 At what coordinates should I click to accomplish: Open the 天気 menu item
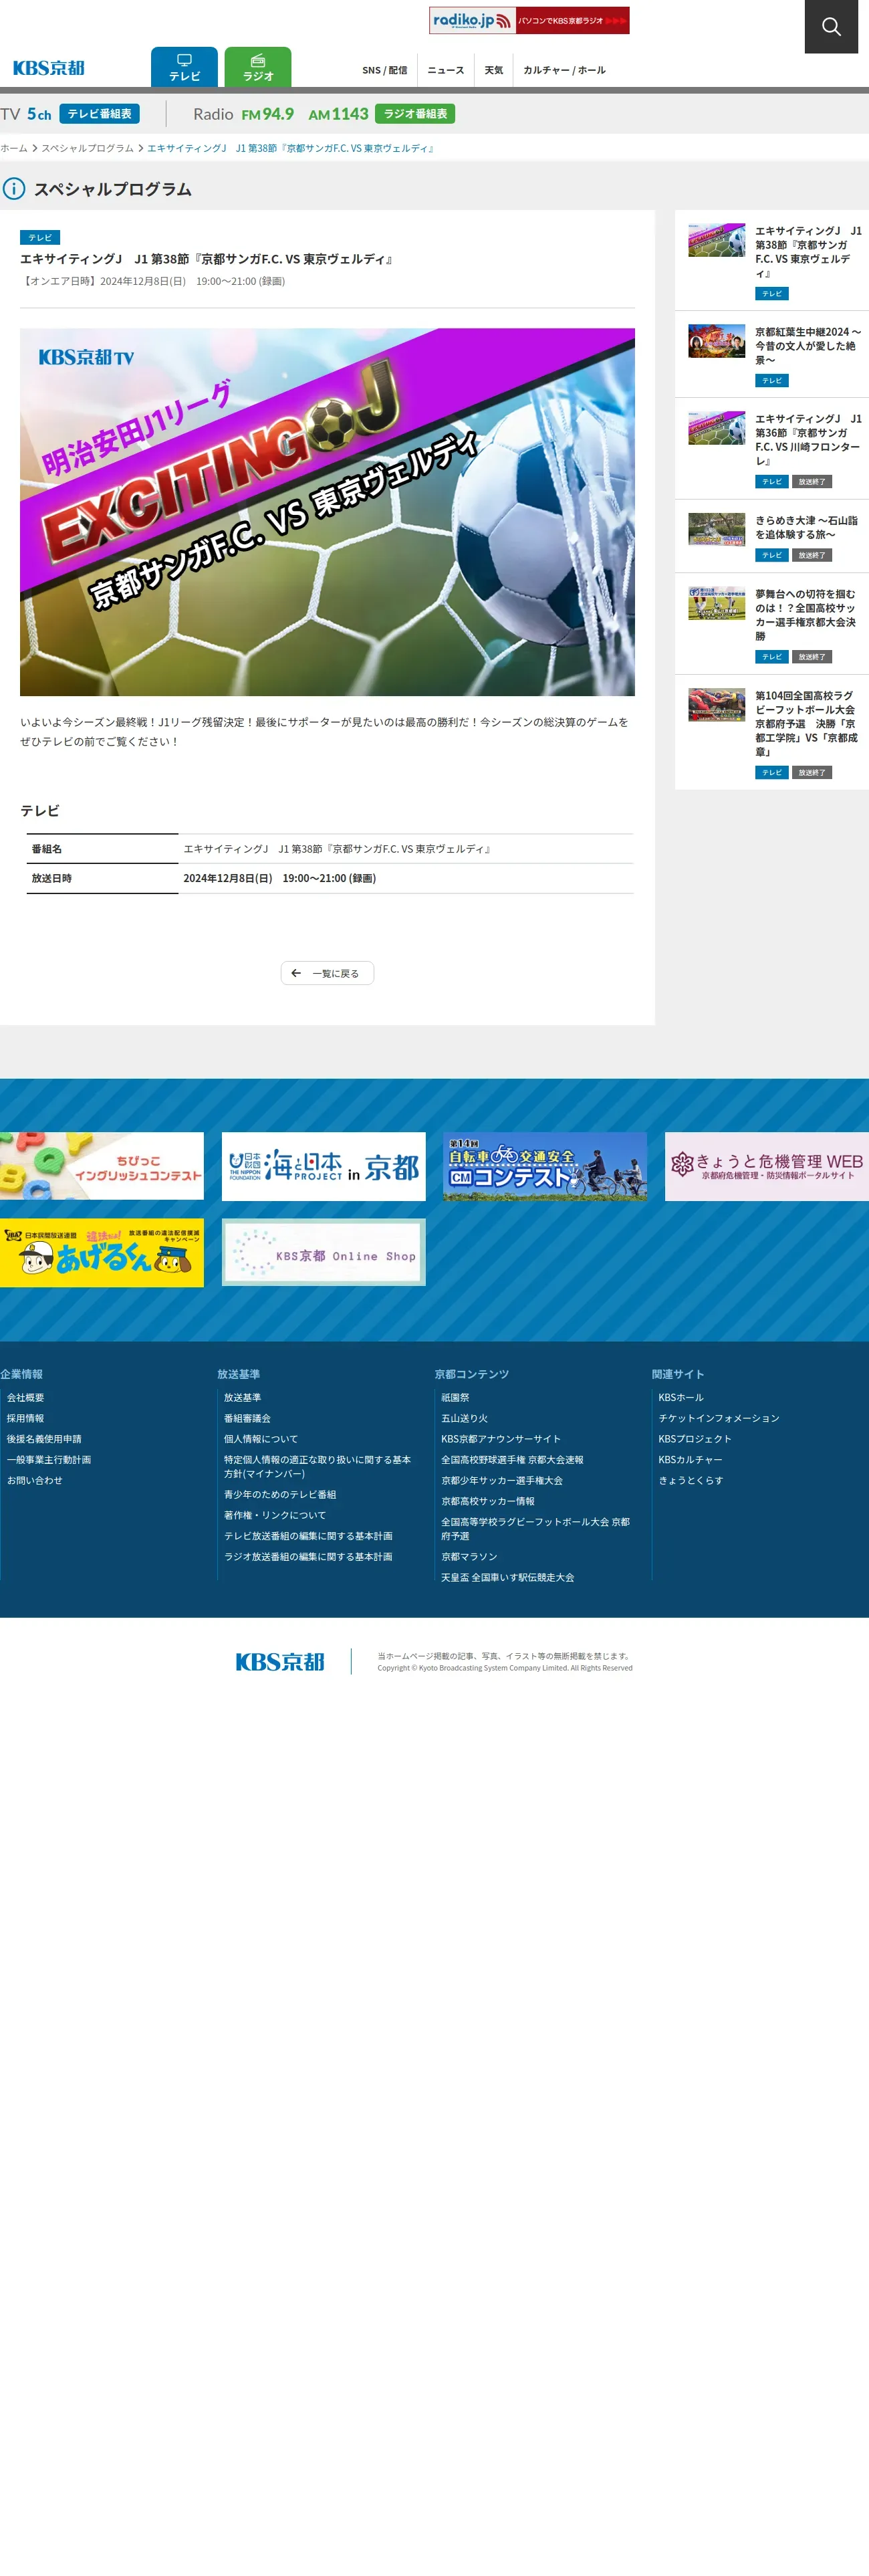(x=494, y=70)
